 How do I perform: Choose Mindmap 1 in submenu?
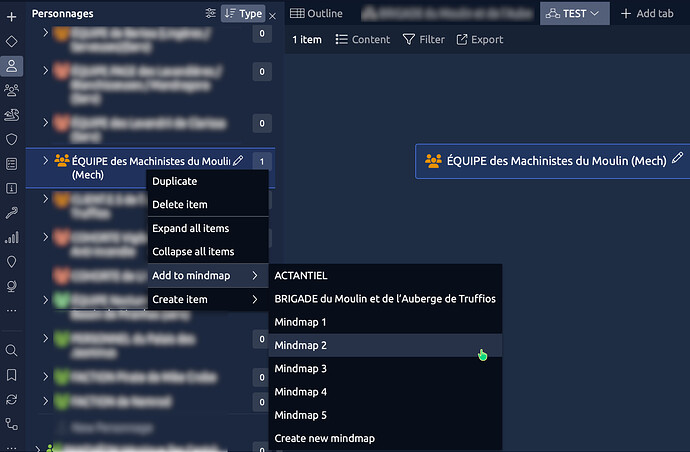[385, 322]
